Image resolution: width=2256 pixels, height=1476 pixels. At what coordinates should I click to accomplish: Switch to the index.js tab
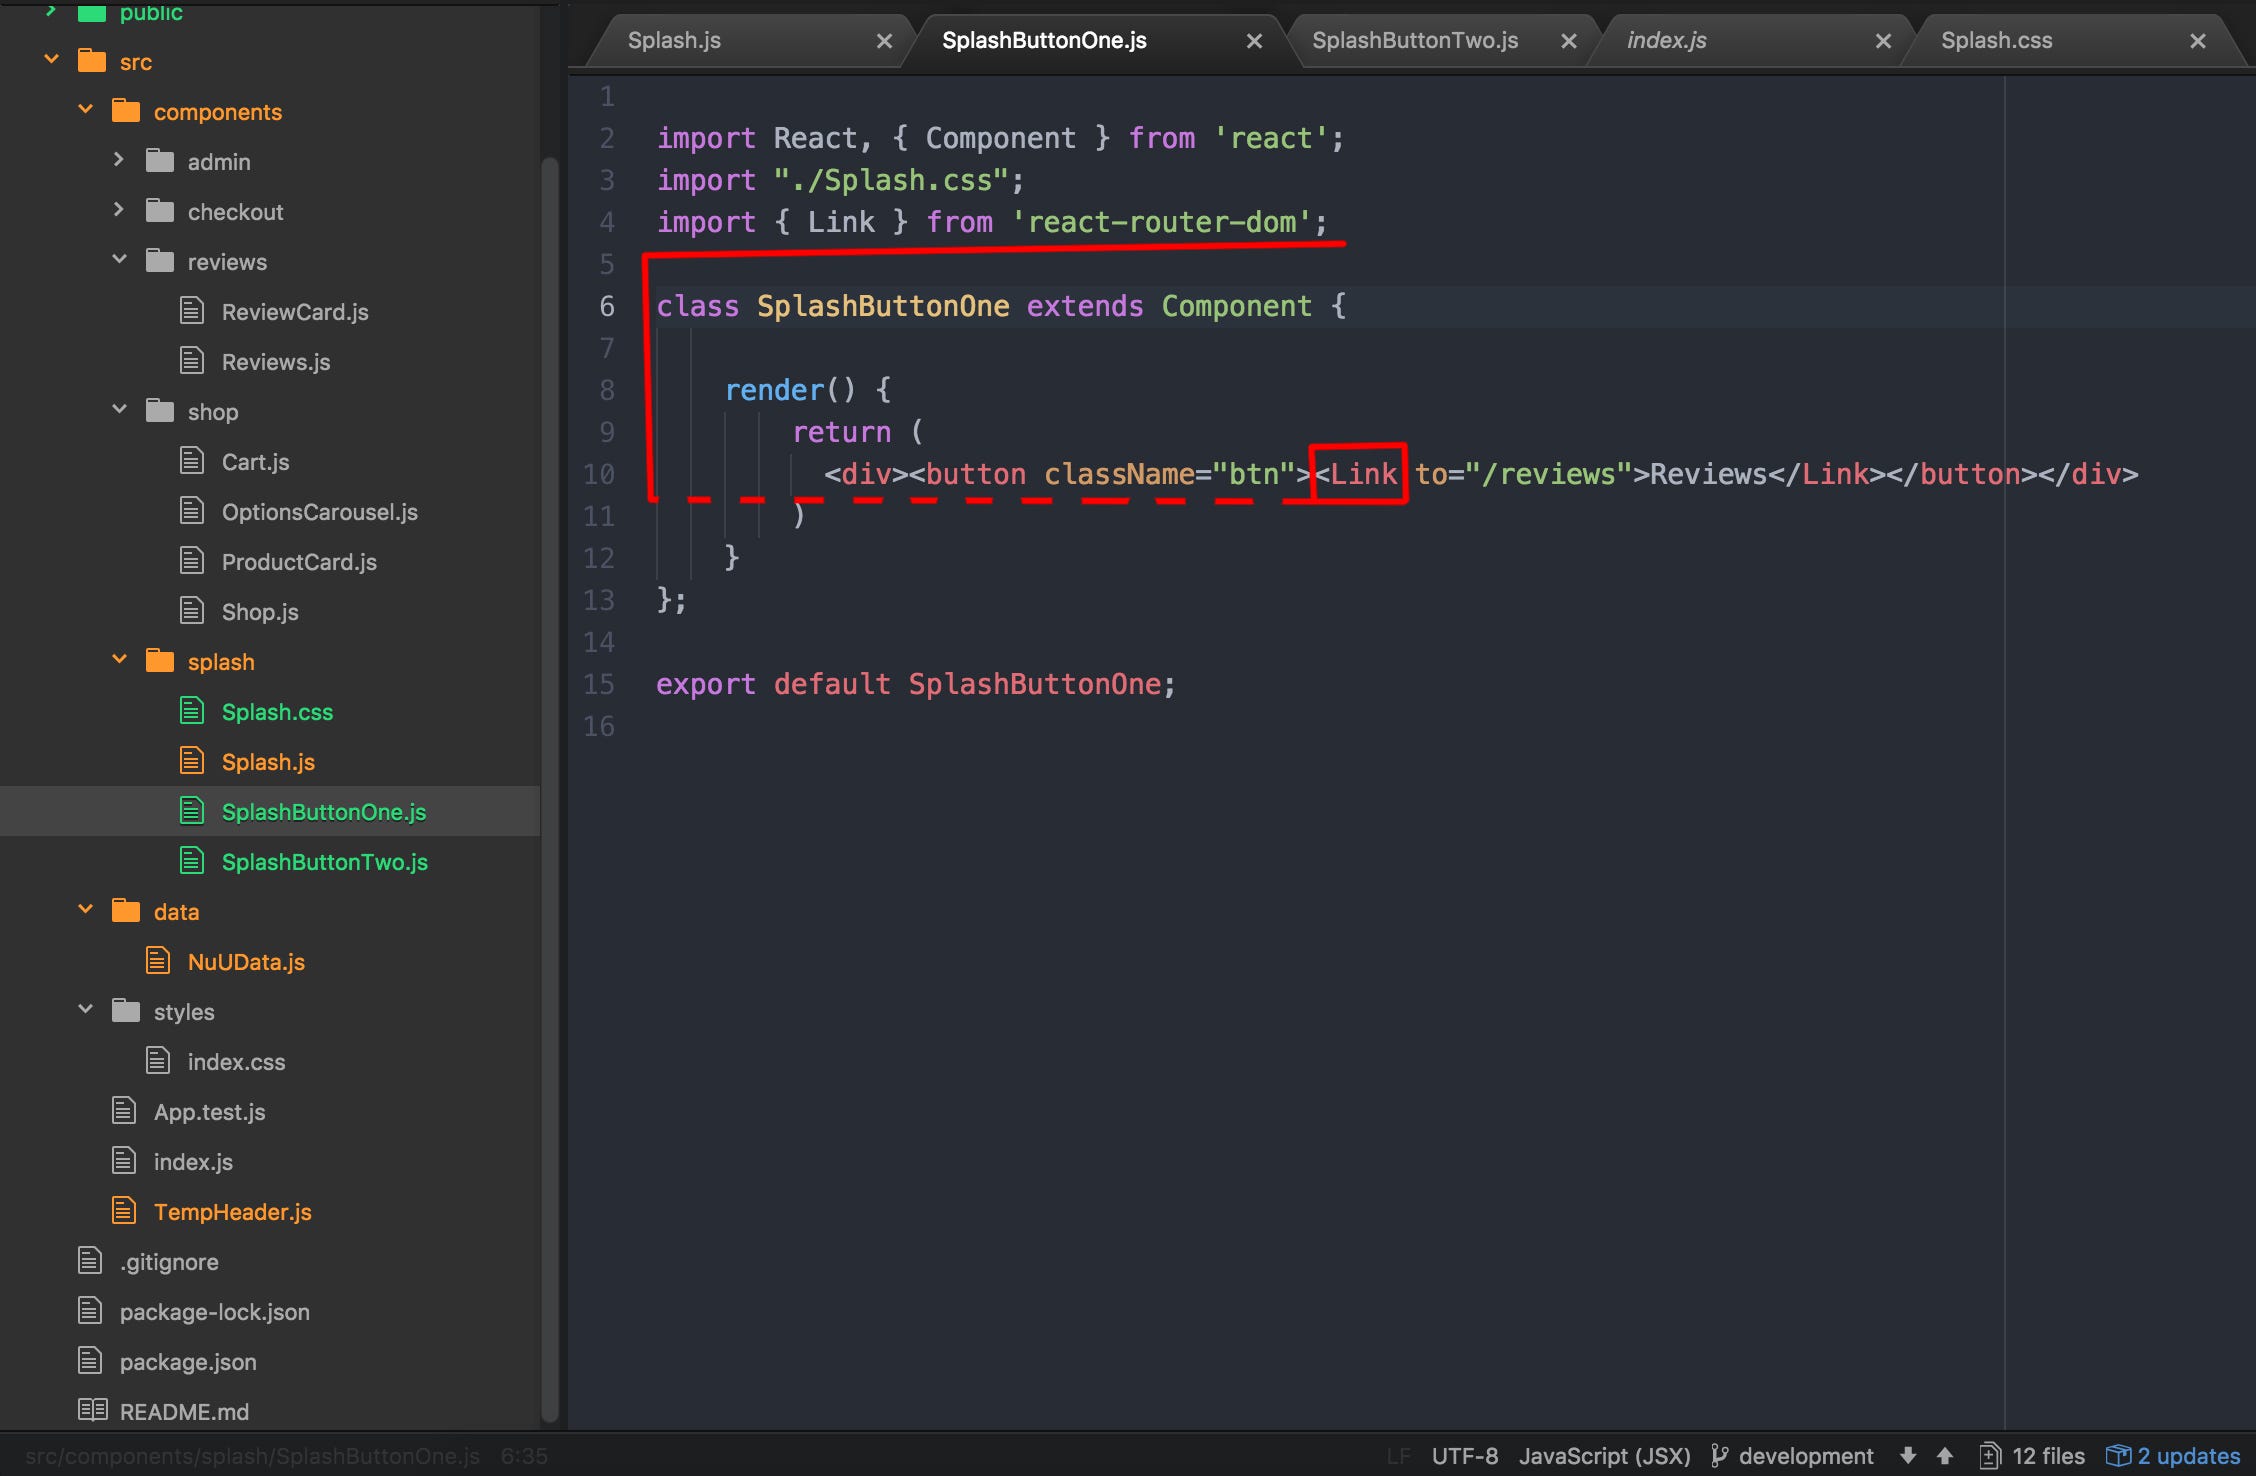tap(1666, 41)
